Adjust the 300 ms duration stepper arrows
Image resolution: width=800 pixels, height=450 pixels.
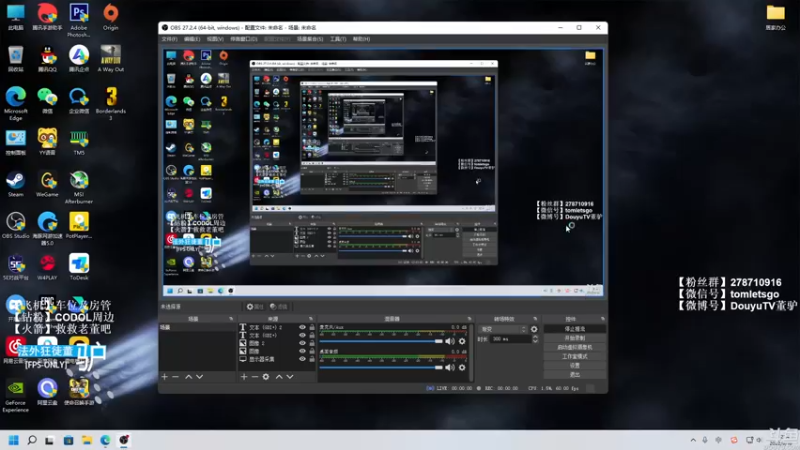pyautogui.click(x=535, y=339)
